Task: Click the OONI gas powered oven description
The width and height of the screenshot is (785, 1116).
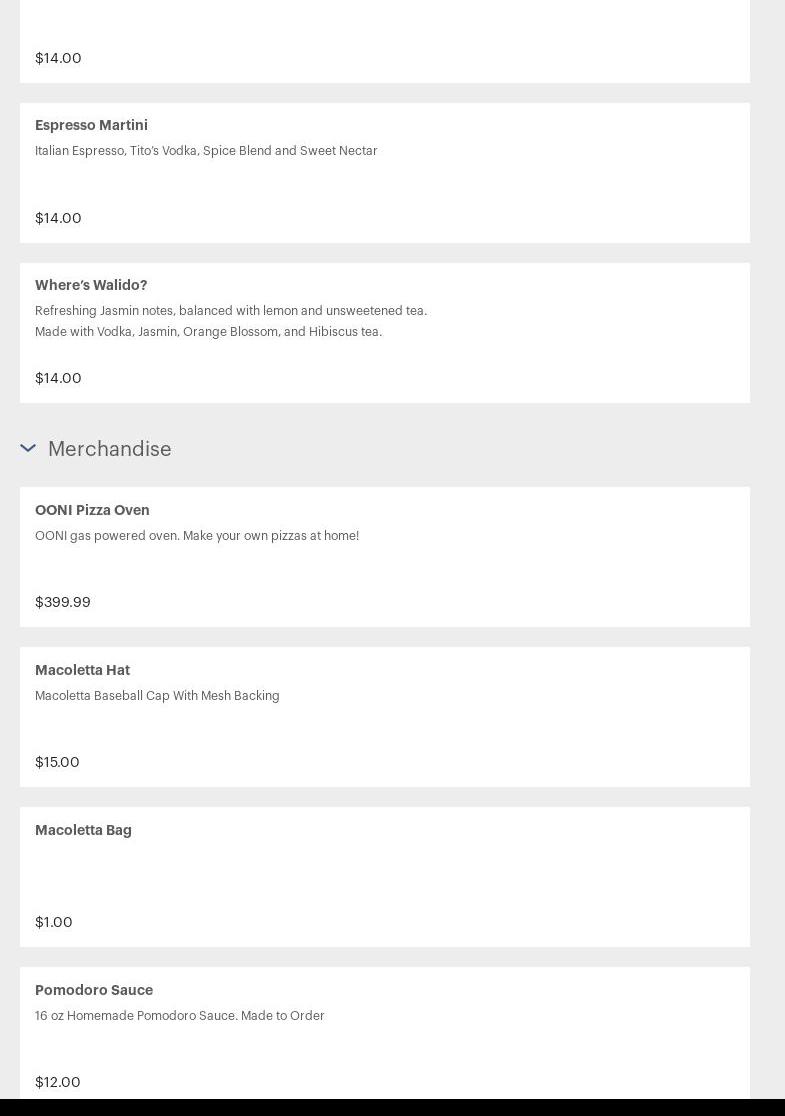Action: point(197,536)
